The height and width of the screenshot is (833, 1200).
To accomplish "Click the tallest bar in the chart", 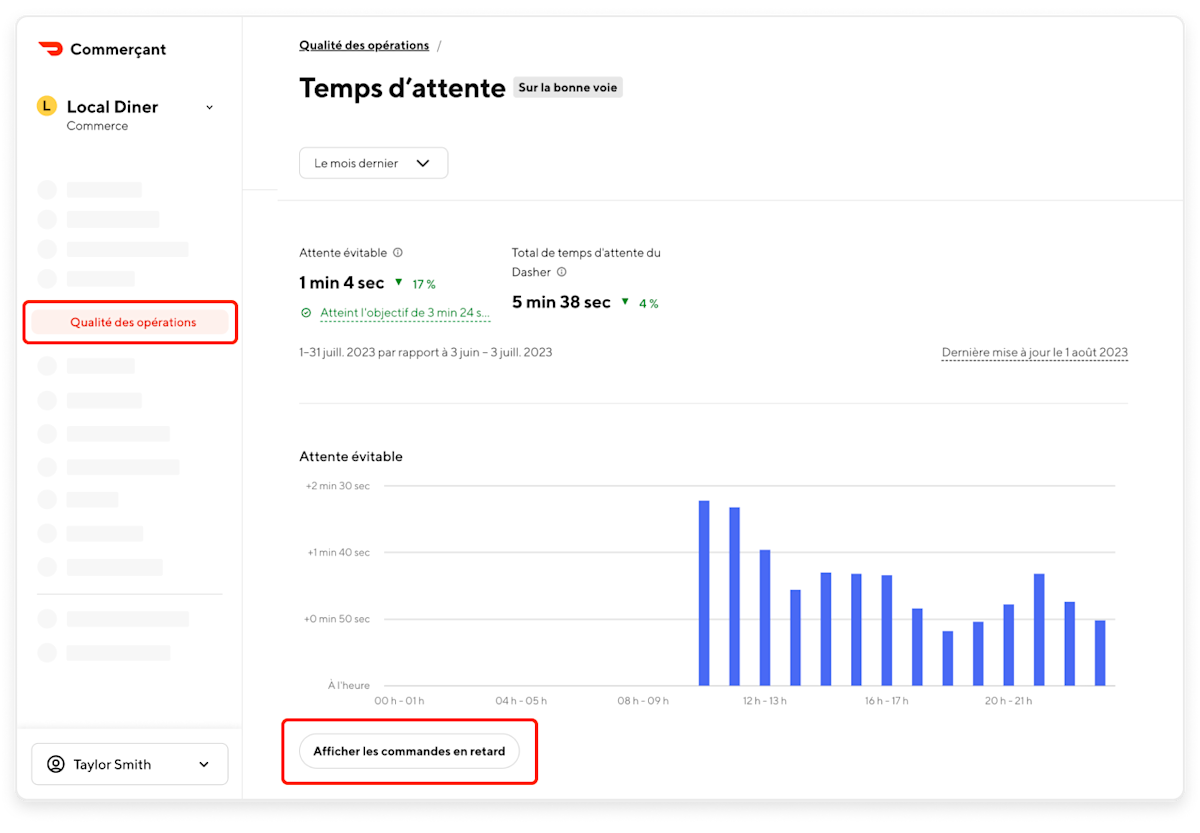I will [x=704, y=593].
